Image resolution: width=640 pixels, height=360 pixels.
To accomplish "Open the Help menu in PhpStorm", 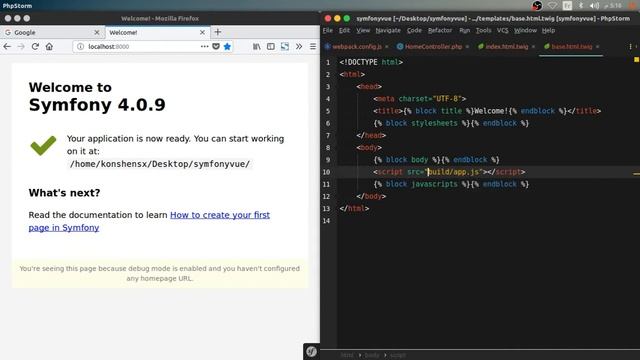I will tap(548, 31).
